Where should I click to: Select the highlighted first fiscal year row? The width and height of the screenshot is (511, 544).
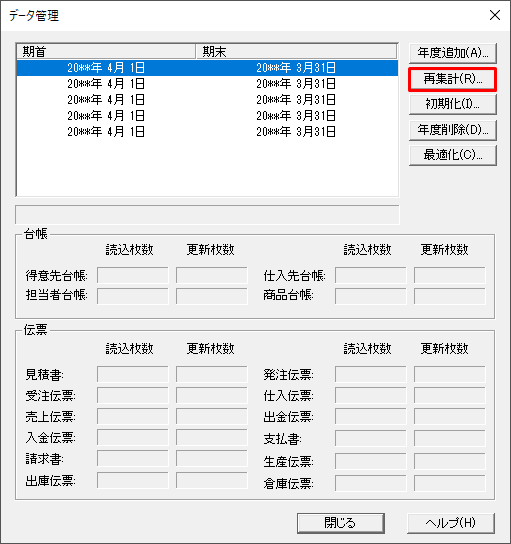point(207,68)
